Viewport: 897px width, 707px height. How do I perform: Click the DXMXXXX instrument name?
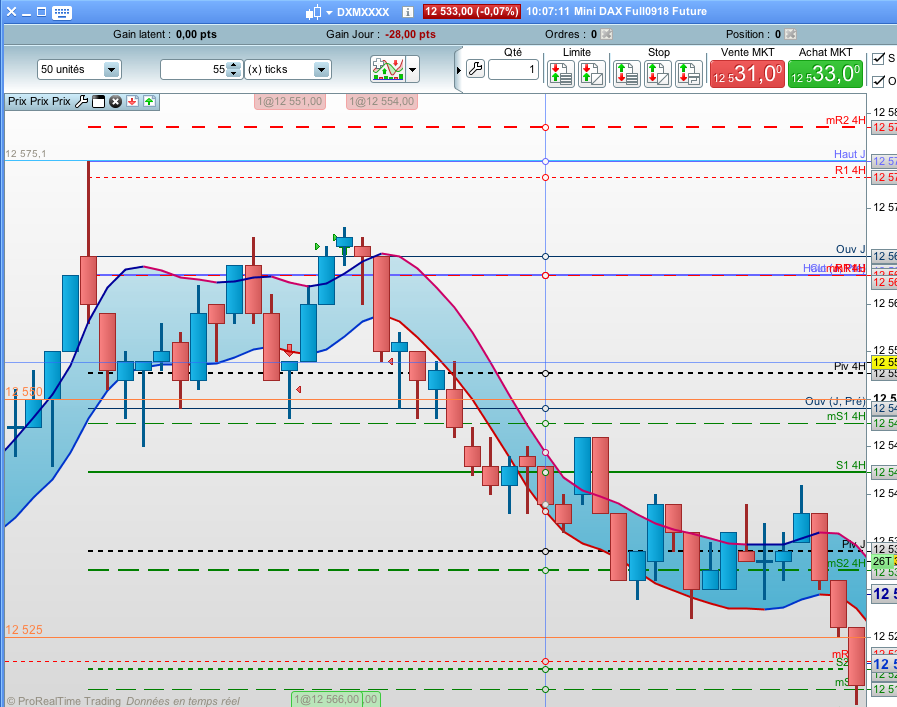point(363,12)
